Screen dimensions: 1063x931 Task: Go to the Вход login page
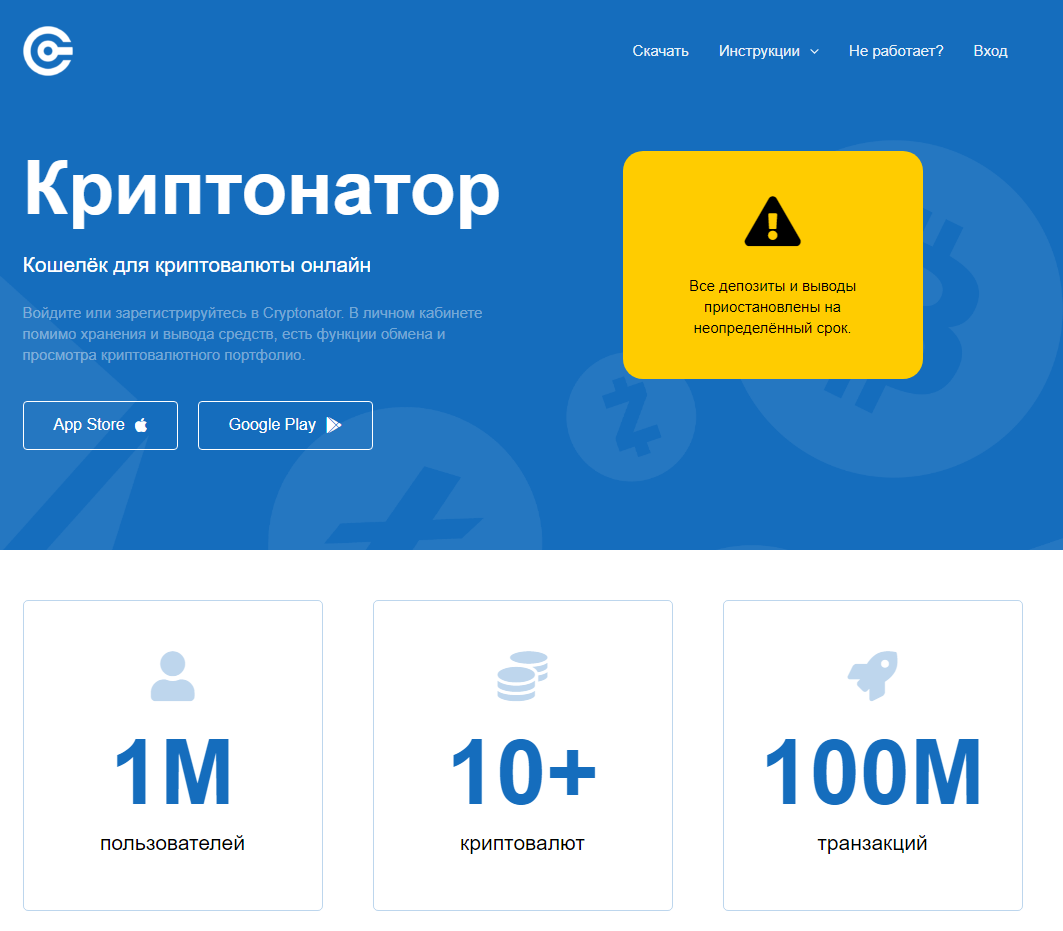990,51
